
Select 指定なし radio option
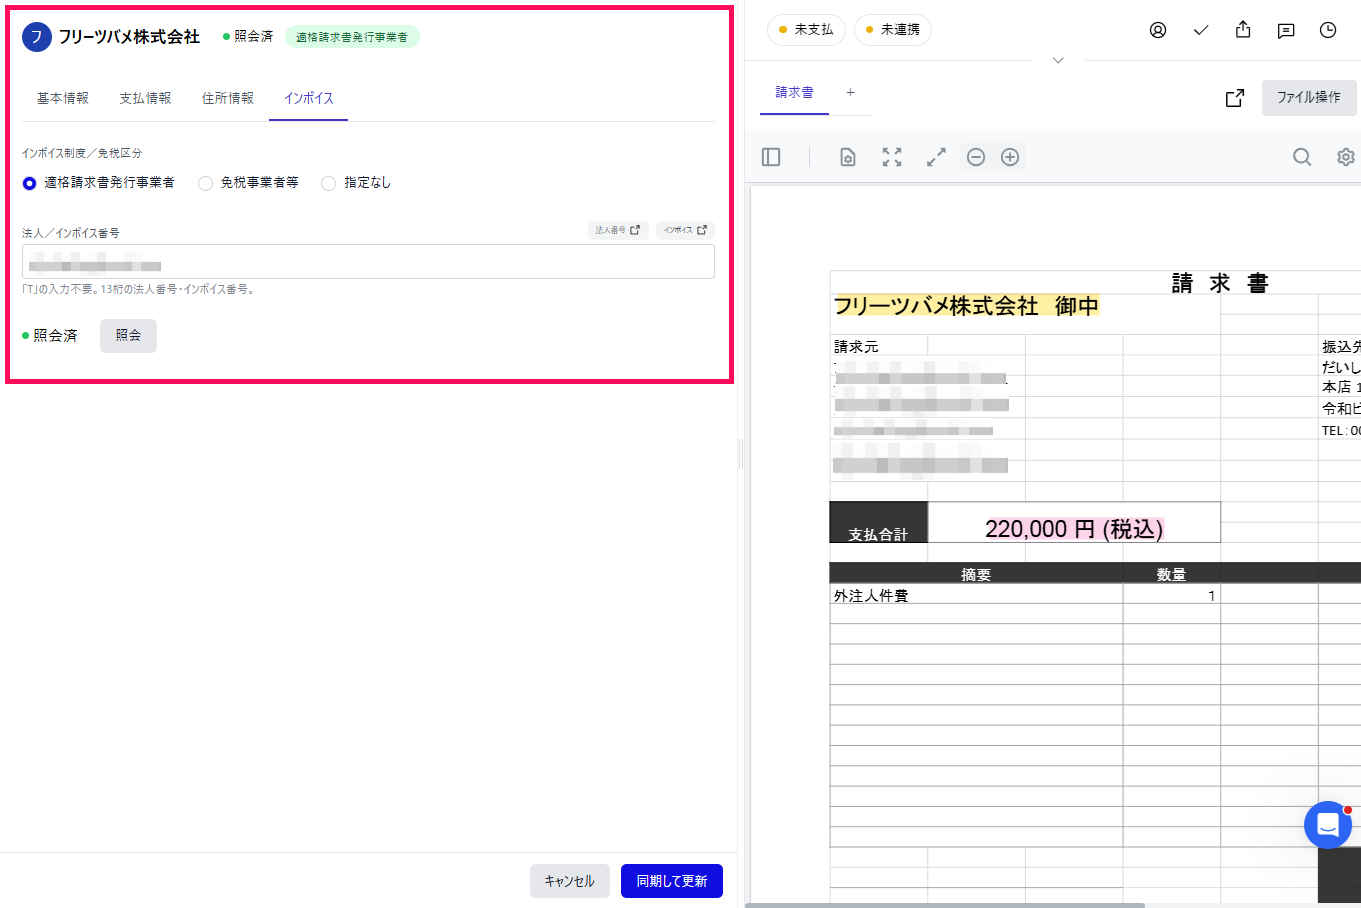point(328,183)
